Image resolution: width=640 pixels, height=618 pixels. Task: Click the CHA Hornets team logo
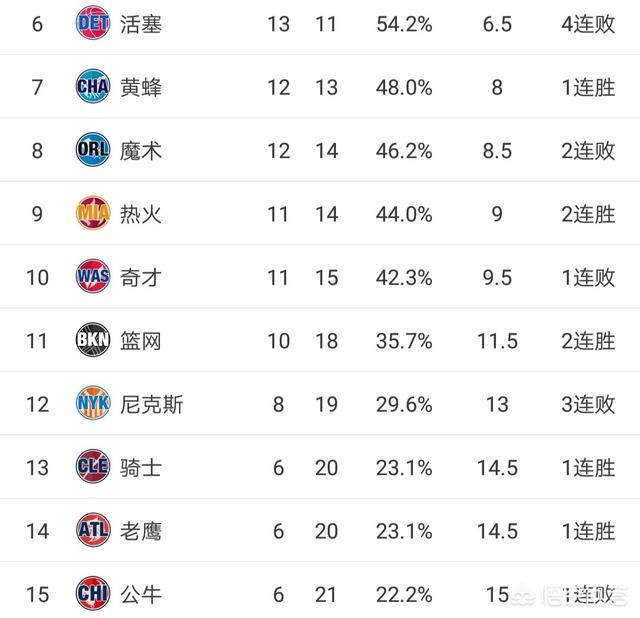click(93, 86)
